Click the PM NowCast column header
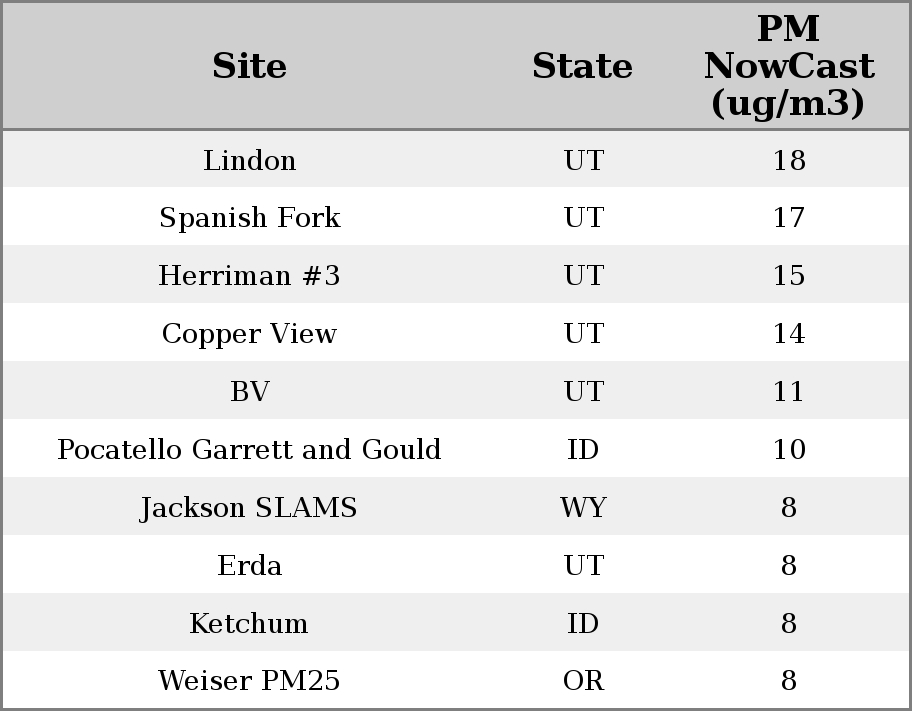 click(x=788, y=66)
